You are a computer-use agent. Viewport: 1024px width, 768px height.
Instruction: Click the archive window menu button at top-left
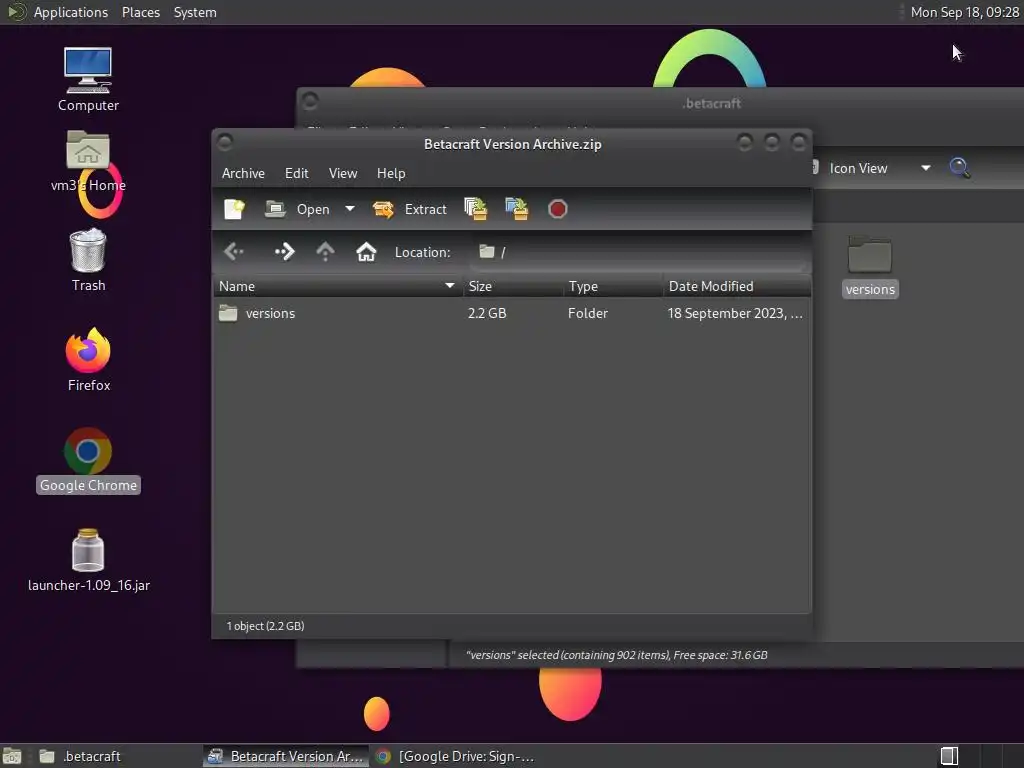225,142
